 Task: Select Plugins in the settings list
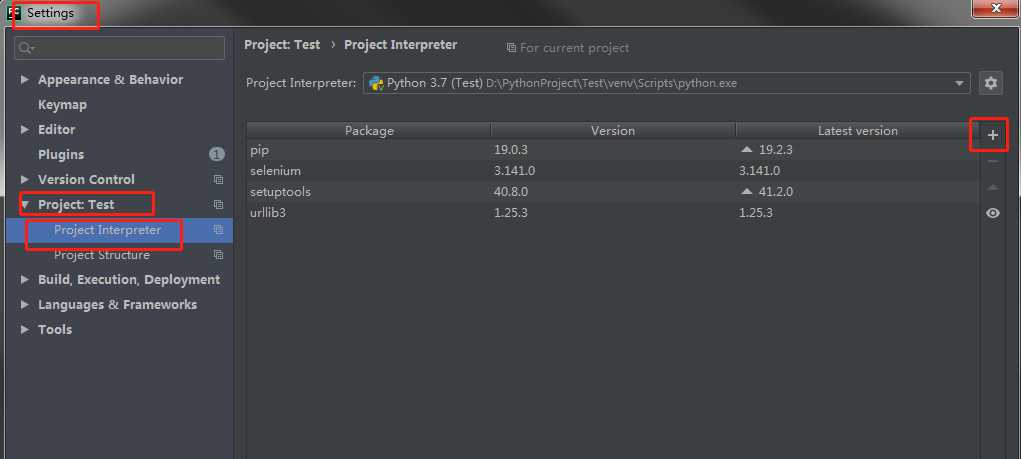(61, 155)
